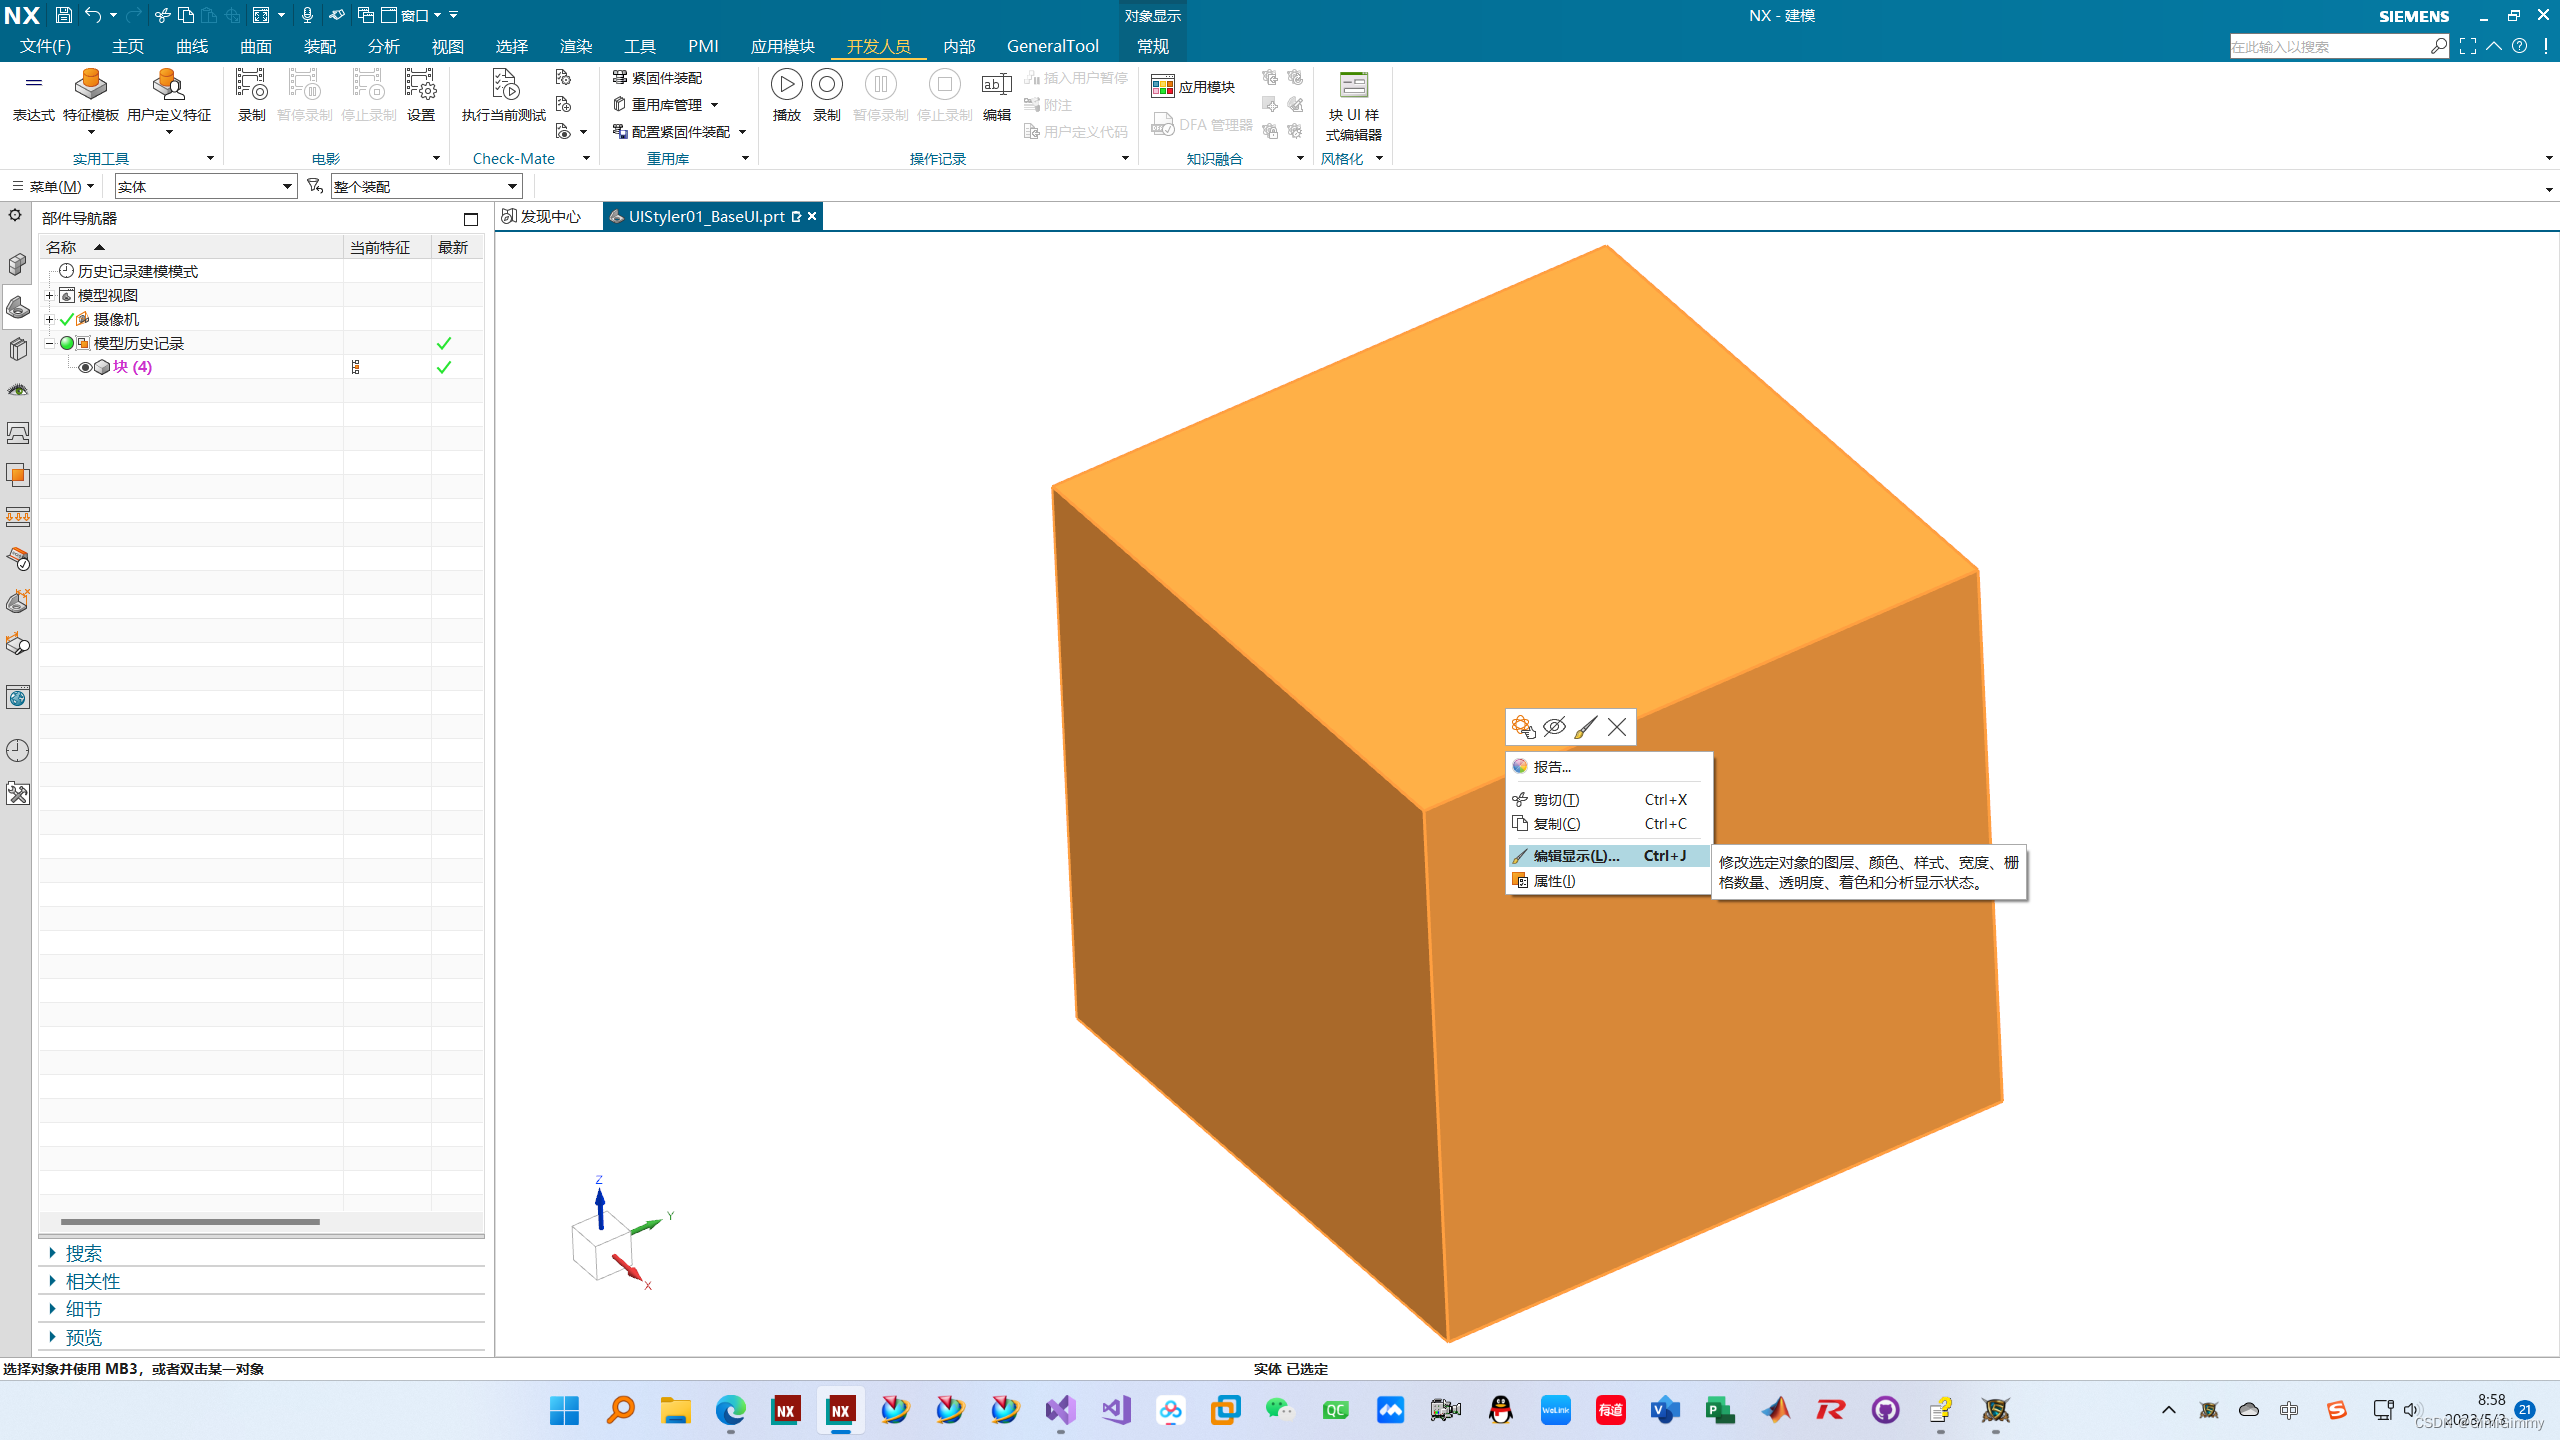Click the 录制 journal record button
2560x1440 pixels.
pyautogui.click(x=826, y=96)
